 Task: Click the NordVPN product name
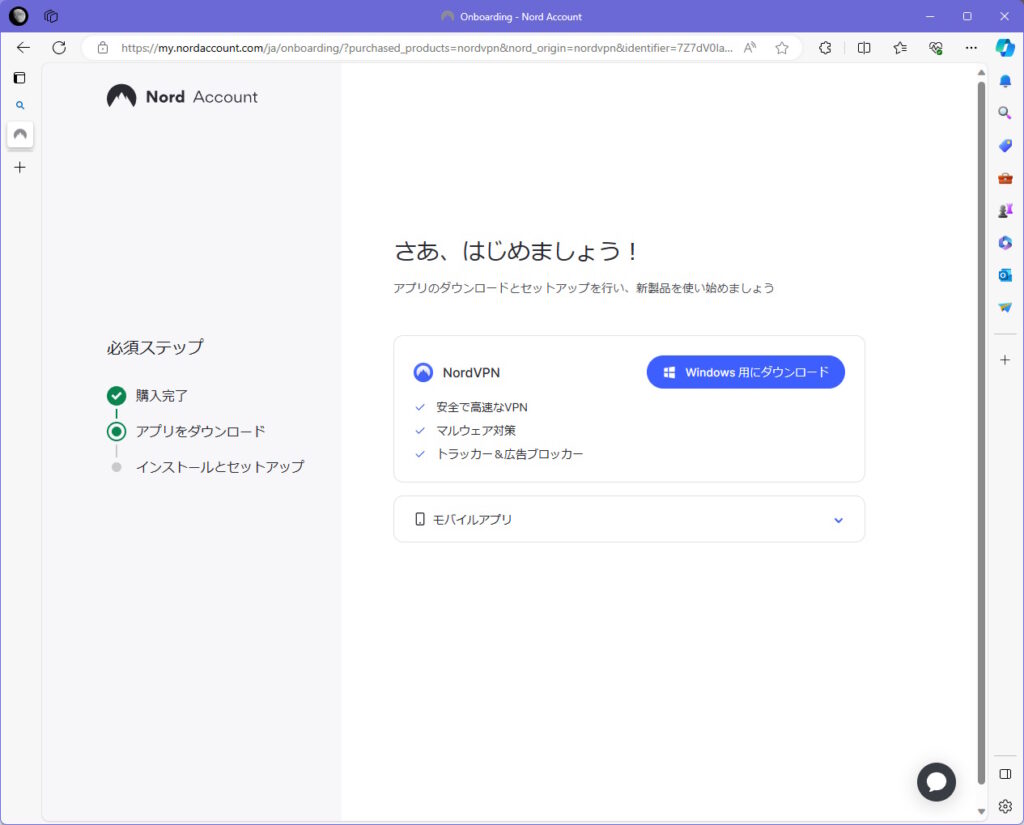[x=472, y=372]
